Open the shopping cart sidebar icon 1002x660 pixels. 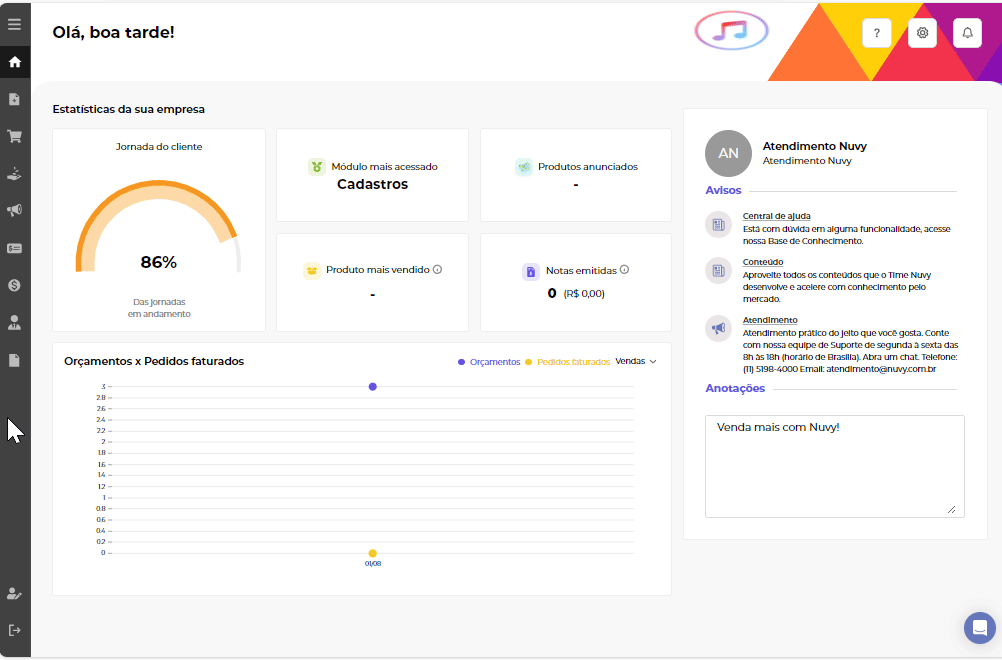point(14,136)
